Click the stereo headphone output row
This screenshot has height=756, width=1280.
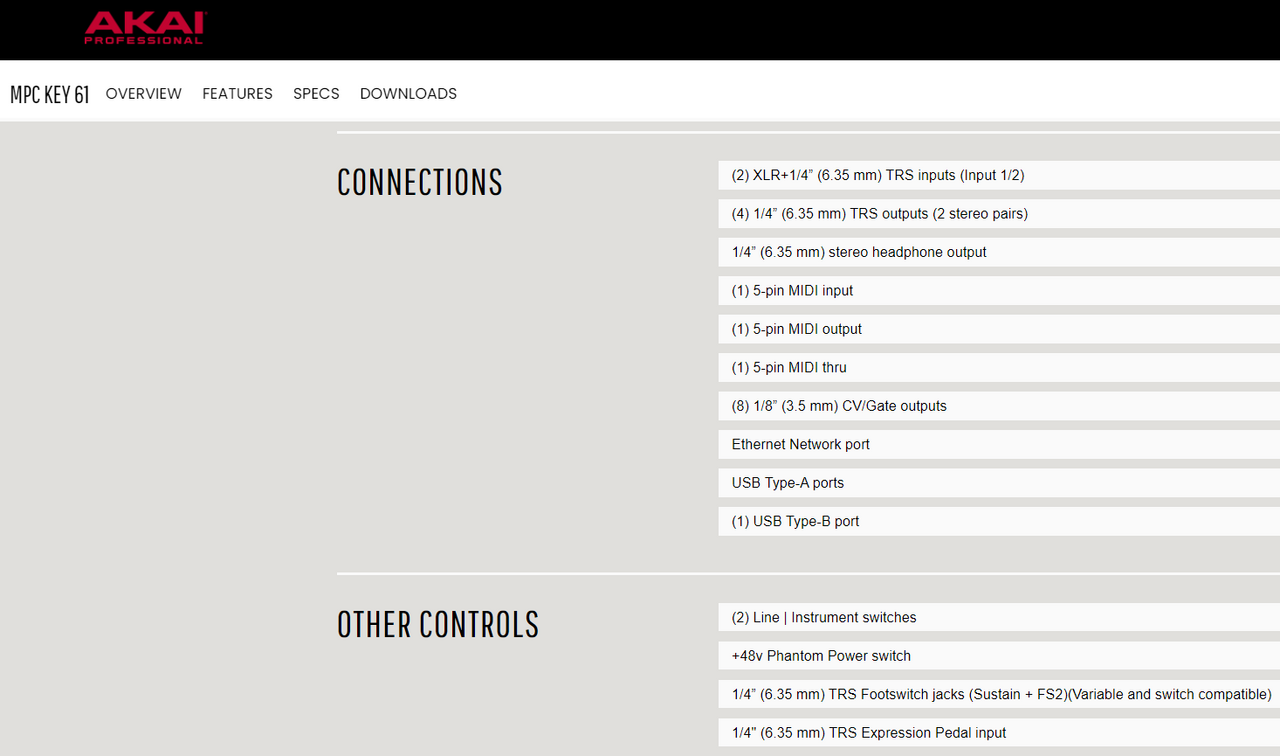tap(999, 252)
